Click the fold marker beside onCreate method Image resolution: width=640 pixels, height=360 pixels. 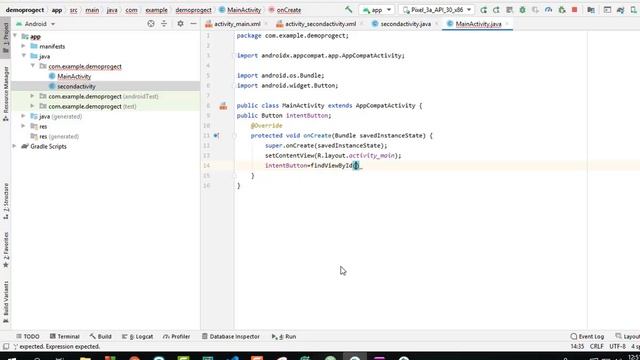tap(235, 136)
